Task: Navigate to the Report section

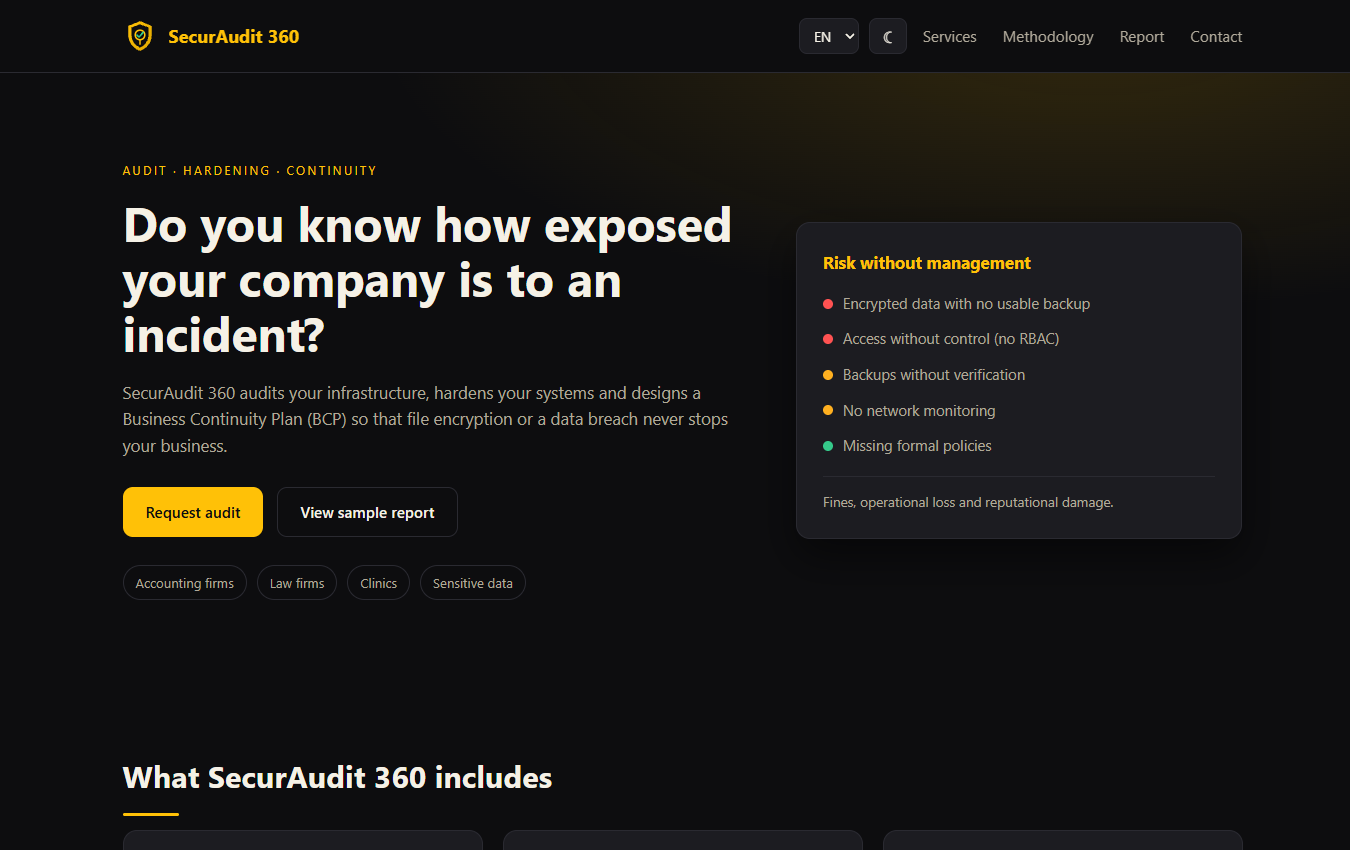Action: pos(1142,37)
